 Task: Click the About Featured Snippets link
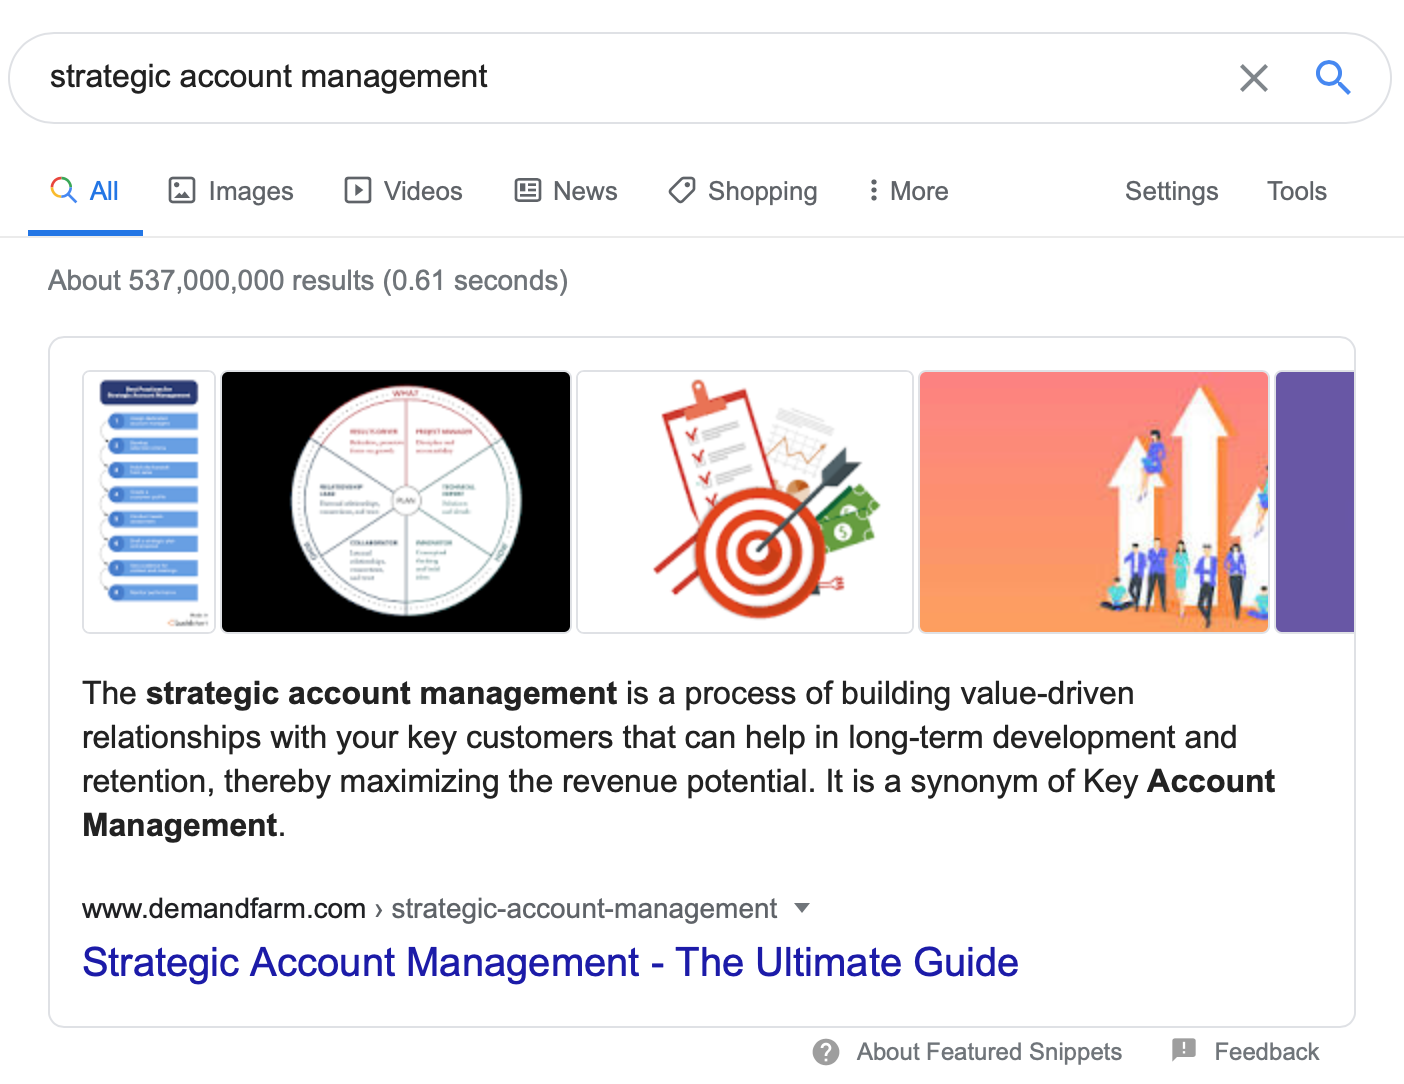pyautogui.click(x=989, y=1052)
